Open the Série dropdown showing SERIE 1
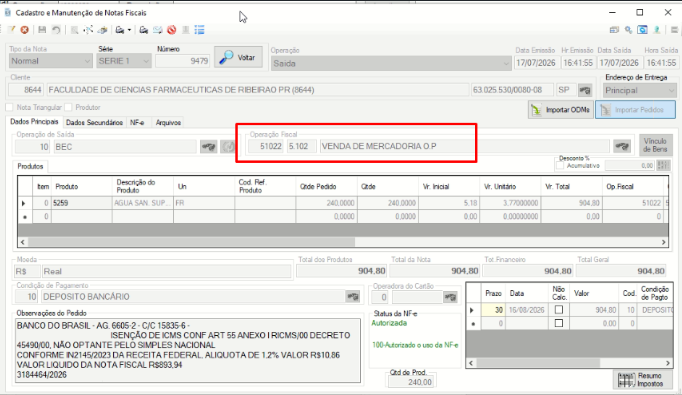Viewport: 682px width, 395px height. (x=124, y=61)
